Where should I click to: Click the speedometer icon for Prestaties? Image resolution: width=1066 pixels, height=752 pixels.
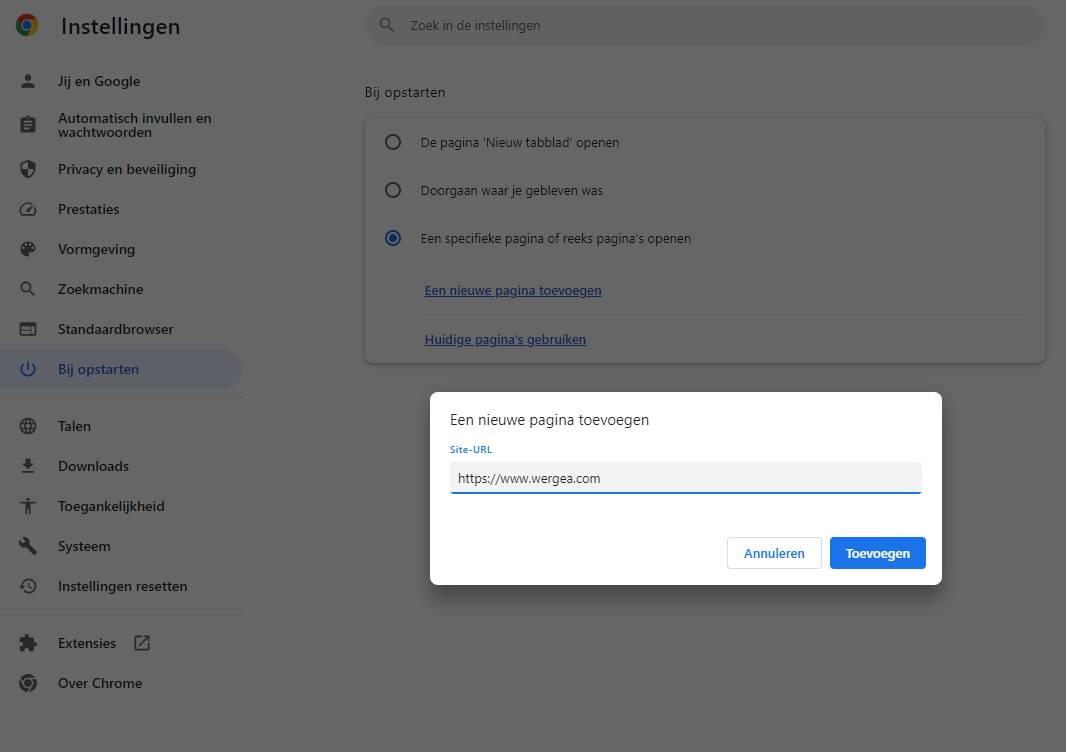[28, 210]
